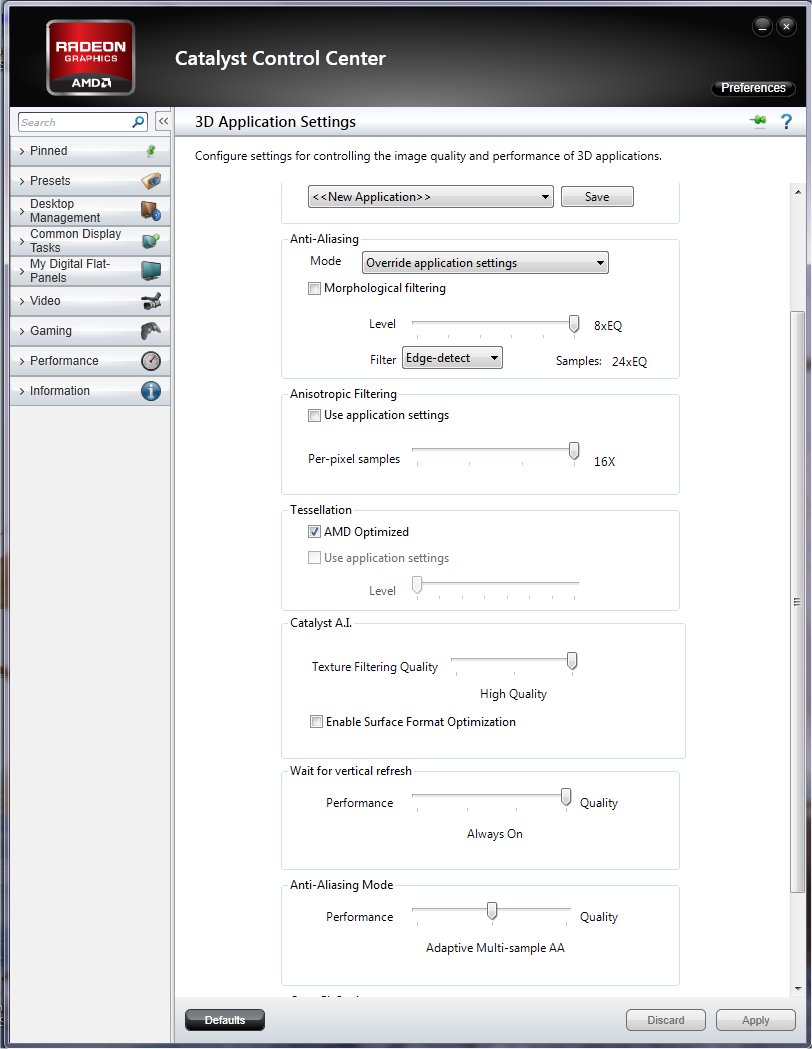Open the Preferences menu
The image size is (812, 1049).
[753, 88]
